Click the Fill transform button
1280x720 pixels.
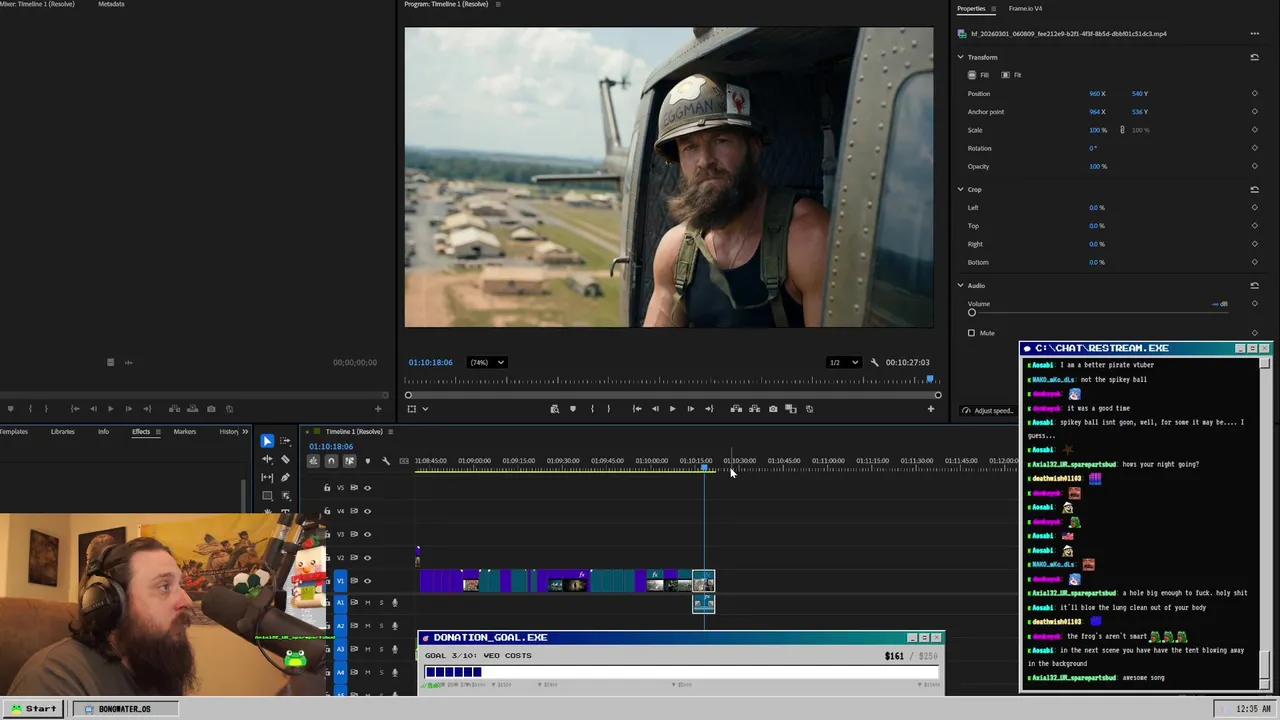point(979,75)
